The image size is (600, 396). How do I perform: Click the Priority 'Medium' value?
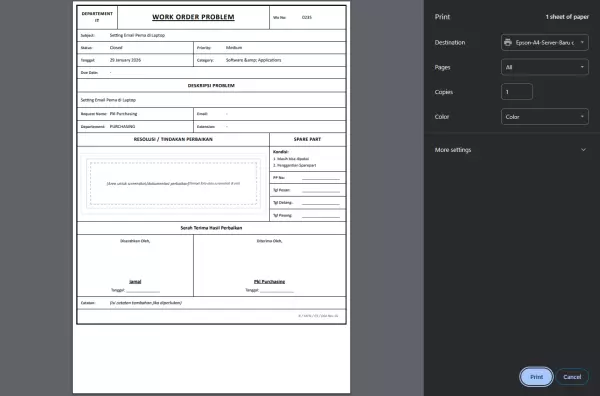(234, 48)
